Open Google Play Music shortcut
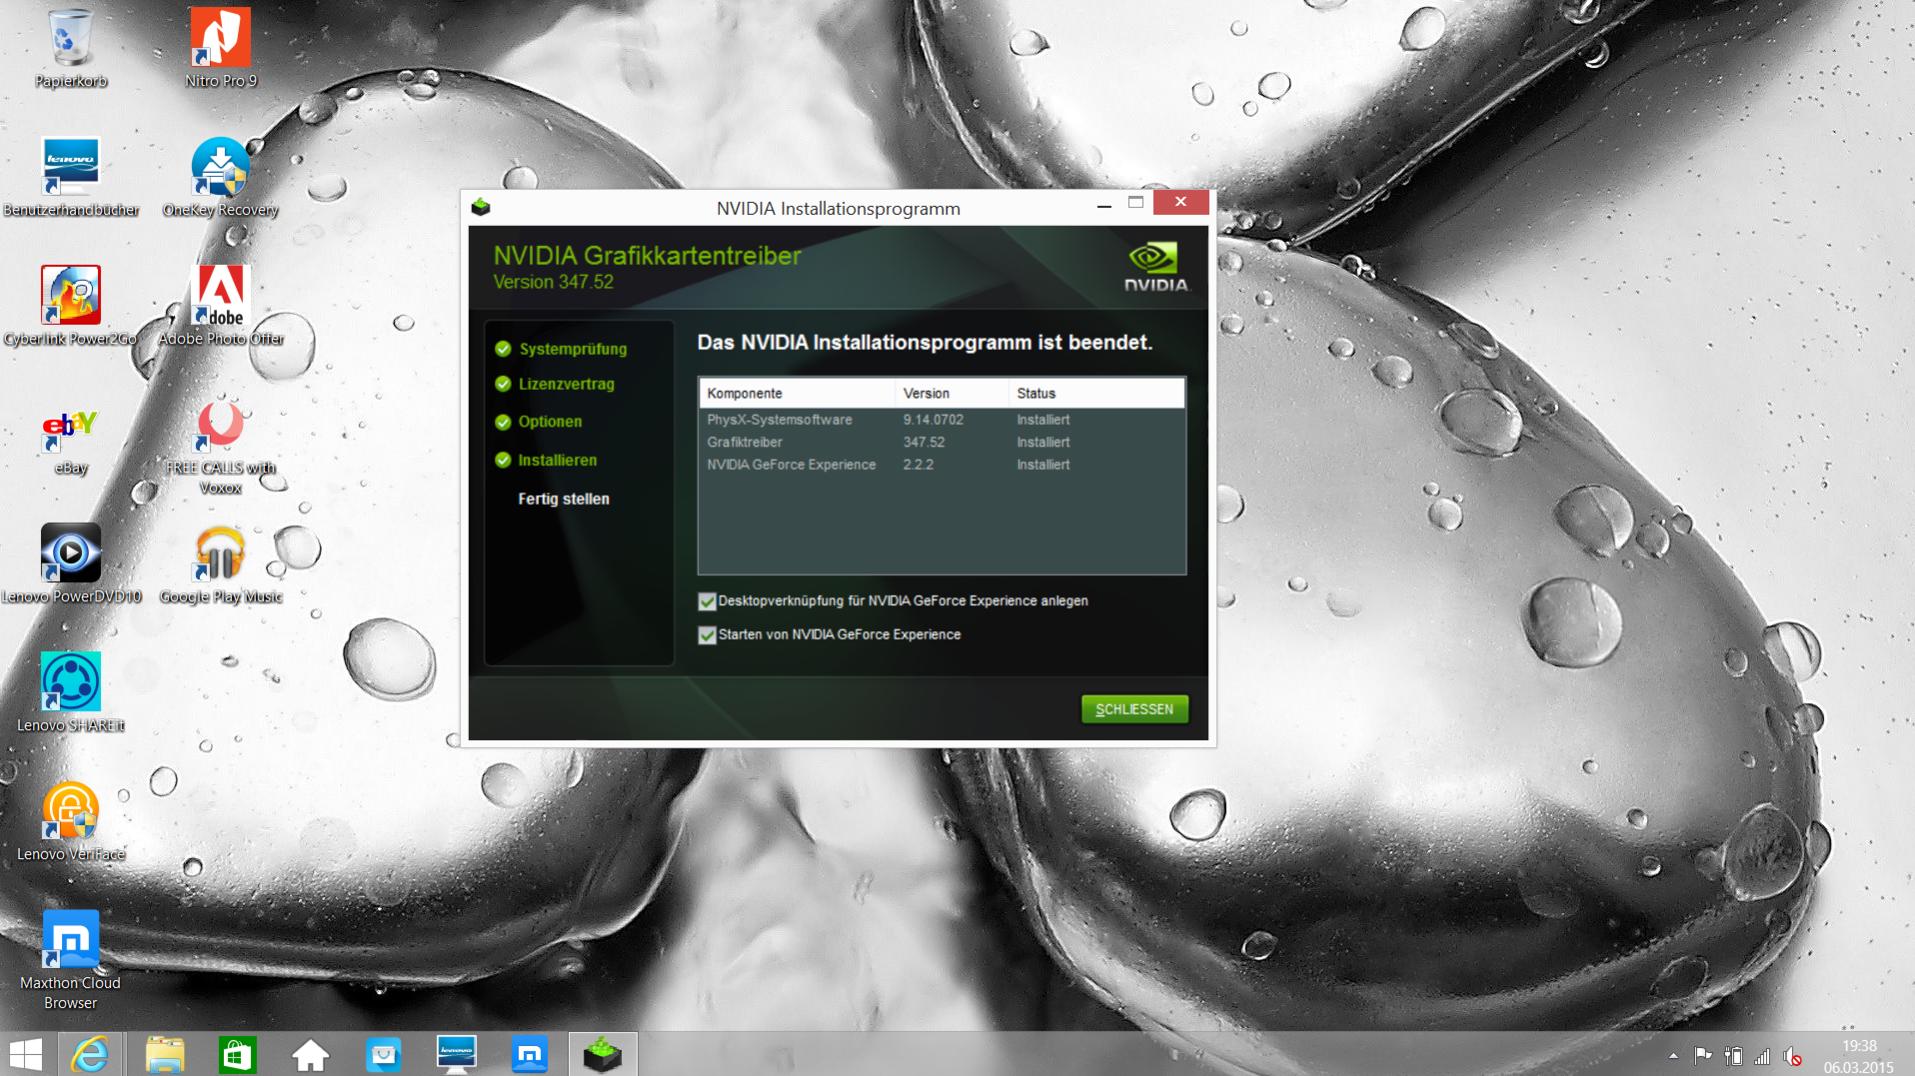1915x1076 pixels. (x=221, y=564)
